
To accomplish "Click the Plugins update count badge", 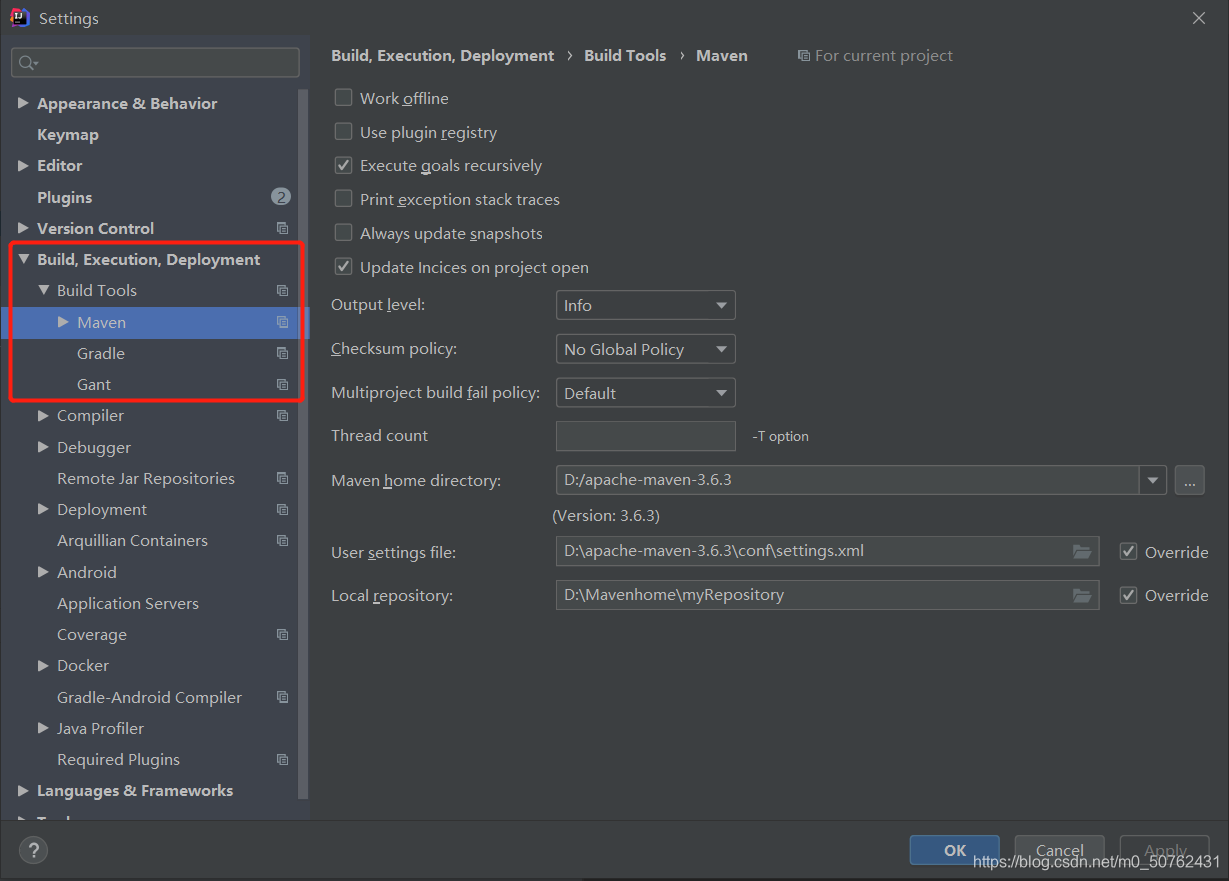I will pos(281,197).
